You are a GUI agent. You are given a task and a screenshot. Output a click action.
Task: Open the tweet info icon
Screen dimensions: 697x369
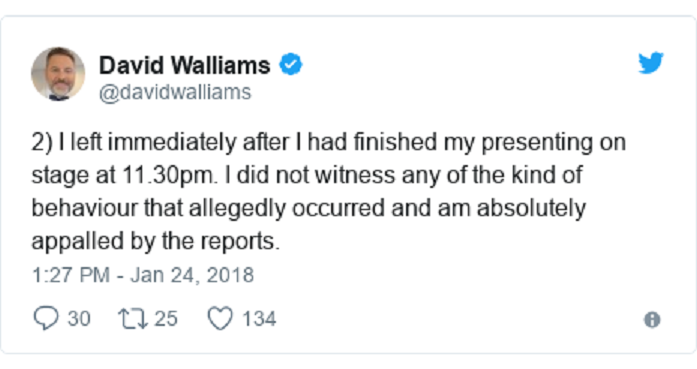point(652,320)
